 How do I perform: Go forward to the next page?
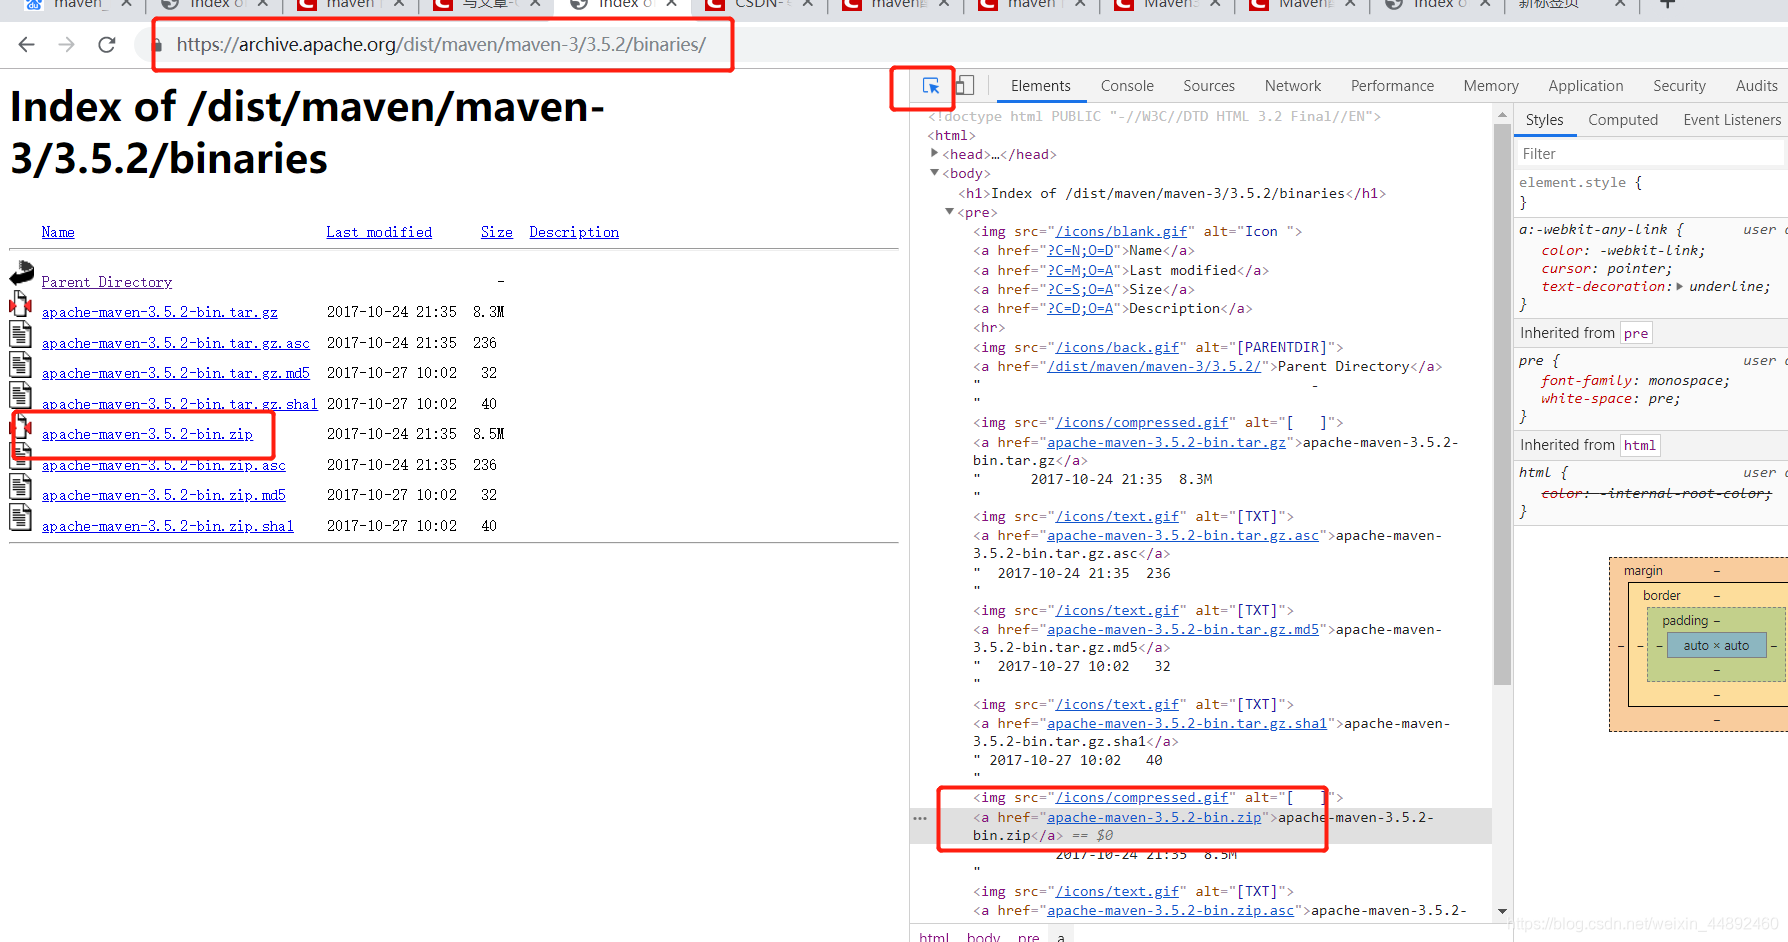coord(66,44)
